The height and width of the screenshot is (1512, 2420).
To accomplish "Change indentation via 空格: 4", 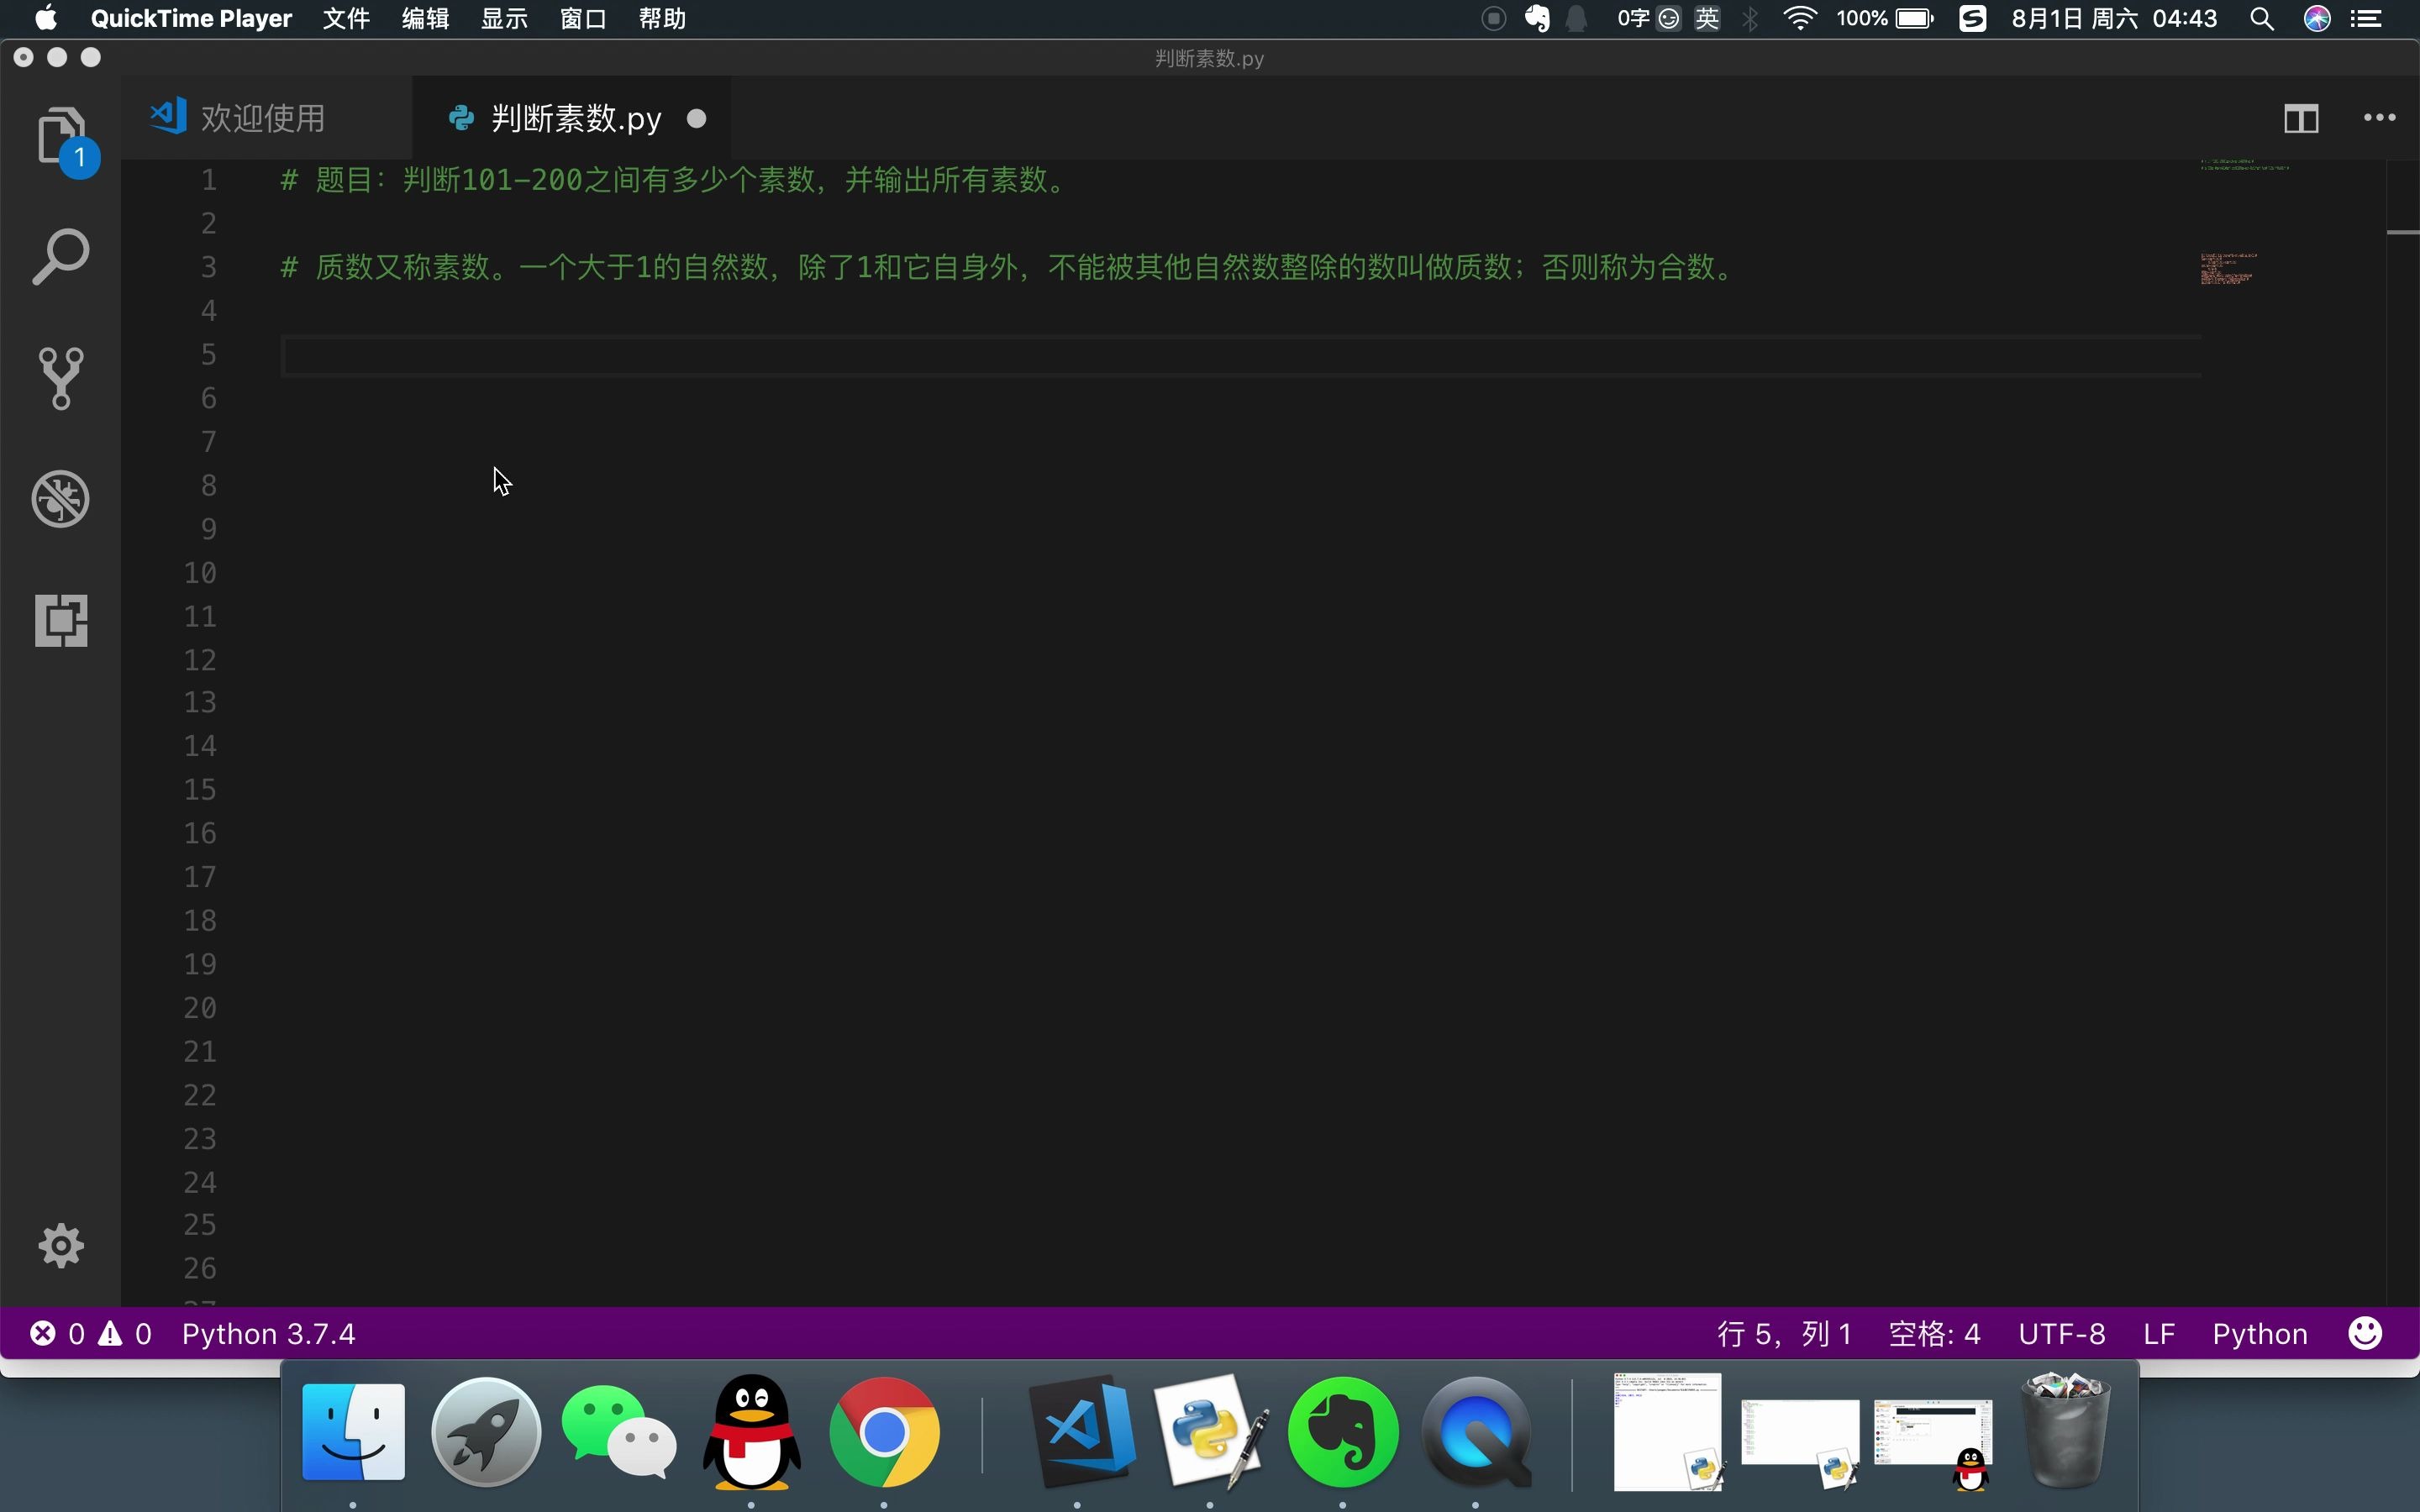I will [1934, 1334].
